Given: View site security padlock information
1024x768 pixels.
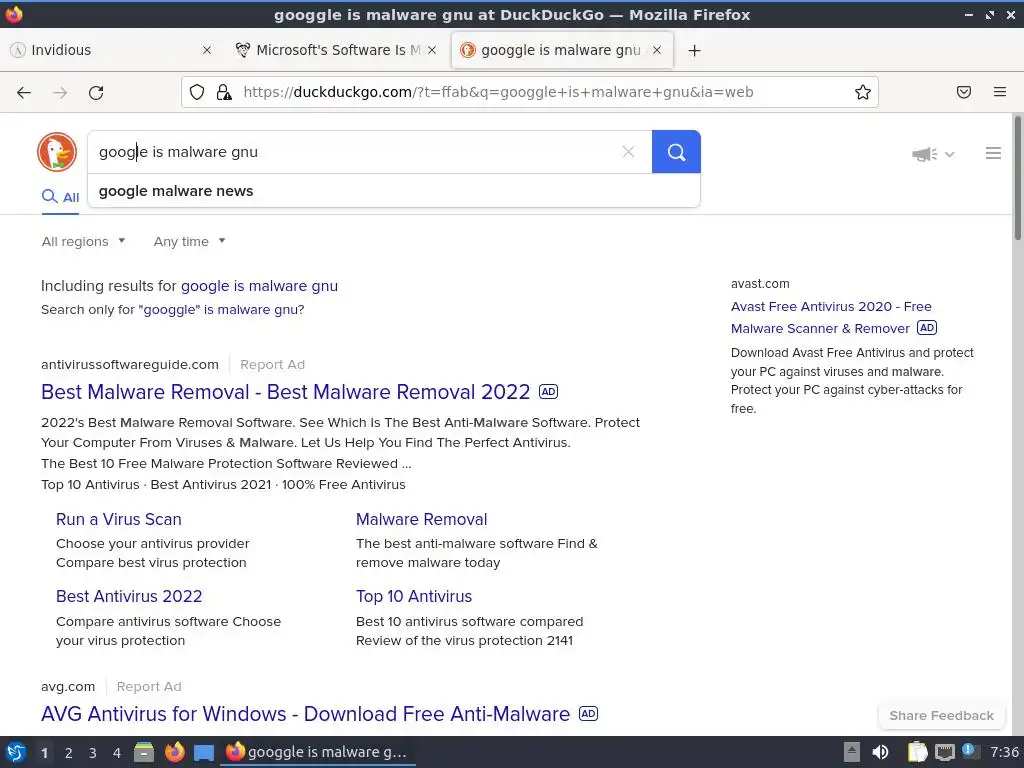Looking at the screenshot, I should pos(224,92).
